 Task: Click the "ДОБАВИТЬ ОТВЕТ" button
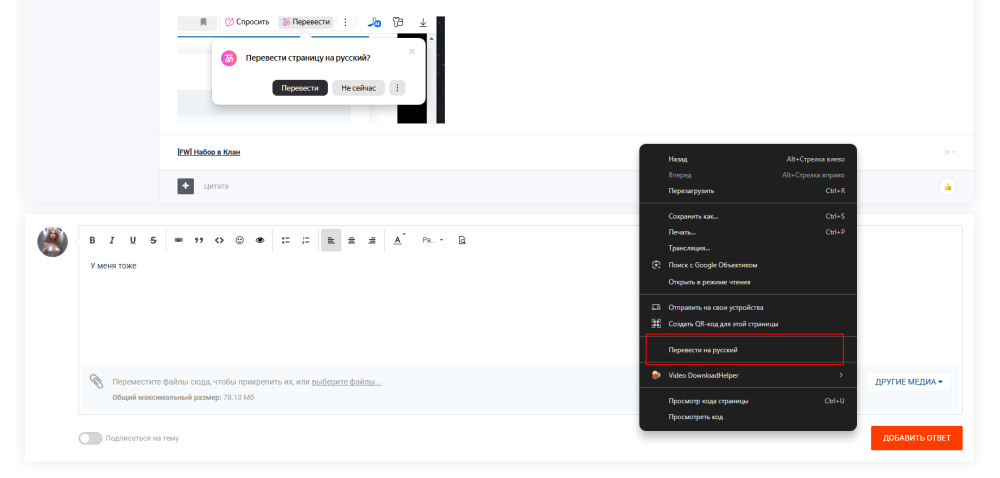916,438
